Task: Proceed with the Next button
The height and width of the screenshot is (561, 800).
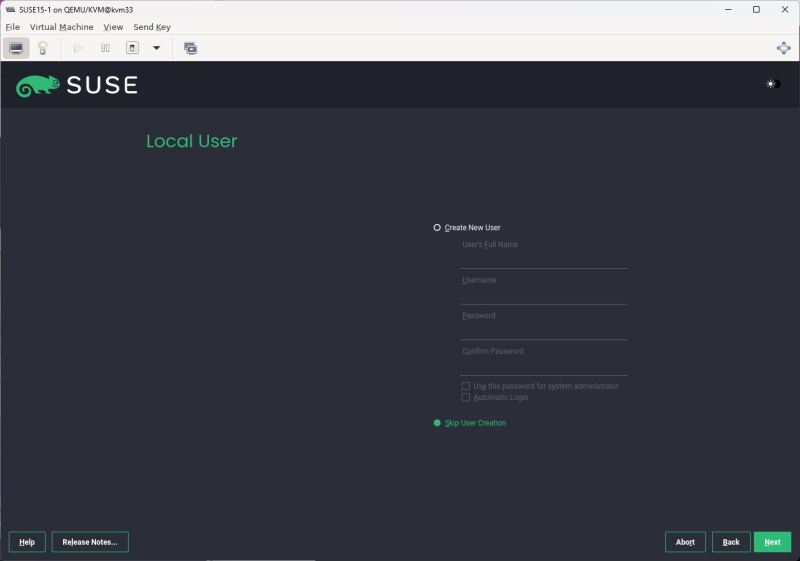Action: [x=772, y=542]
